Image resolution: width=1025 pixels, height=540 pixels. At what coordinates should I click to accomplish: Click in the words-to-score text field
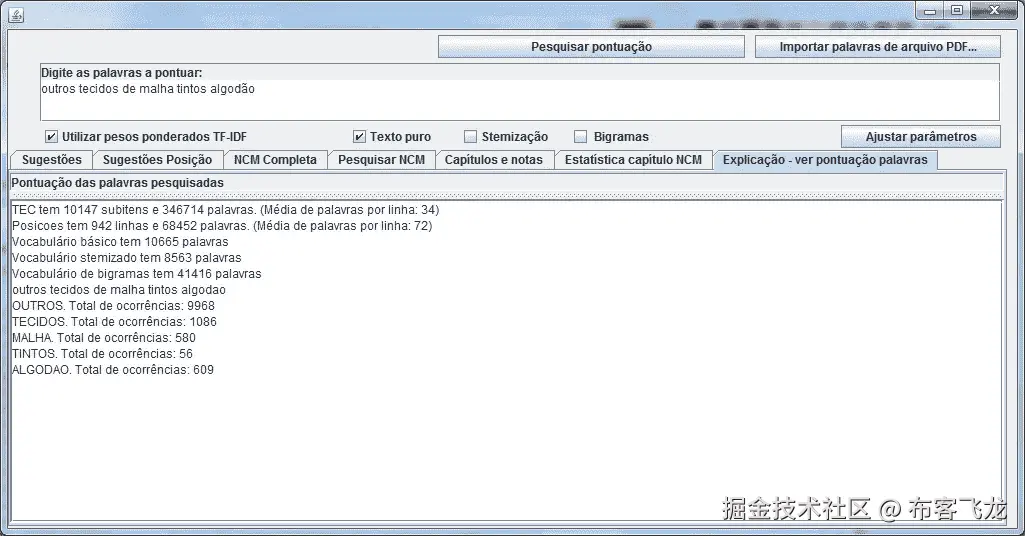point(520,99)
